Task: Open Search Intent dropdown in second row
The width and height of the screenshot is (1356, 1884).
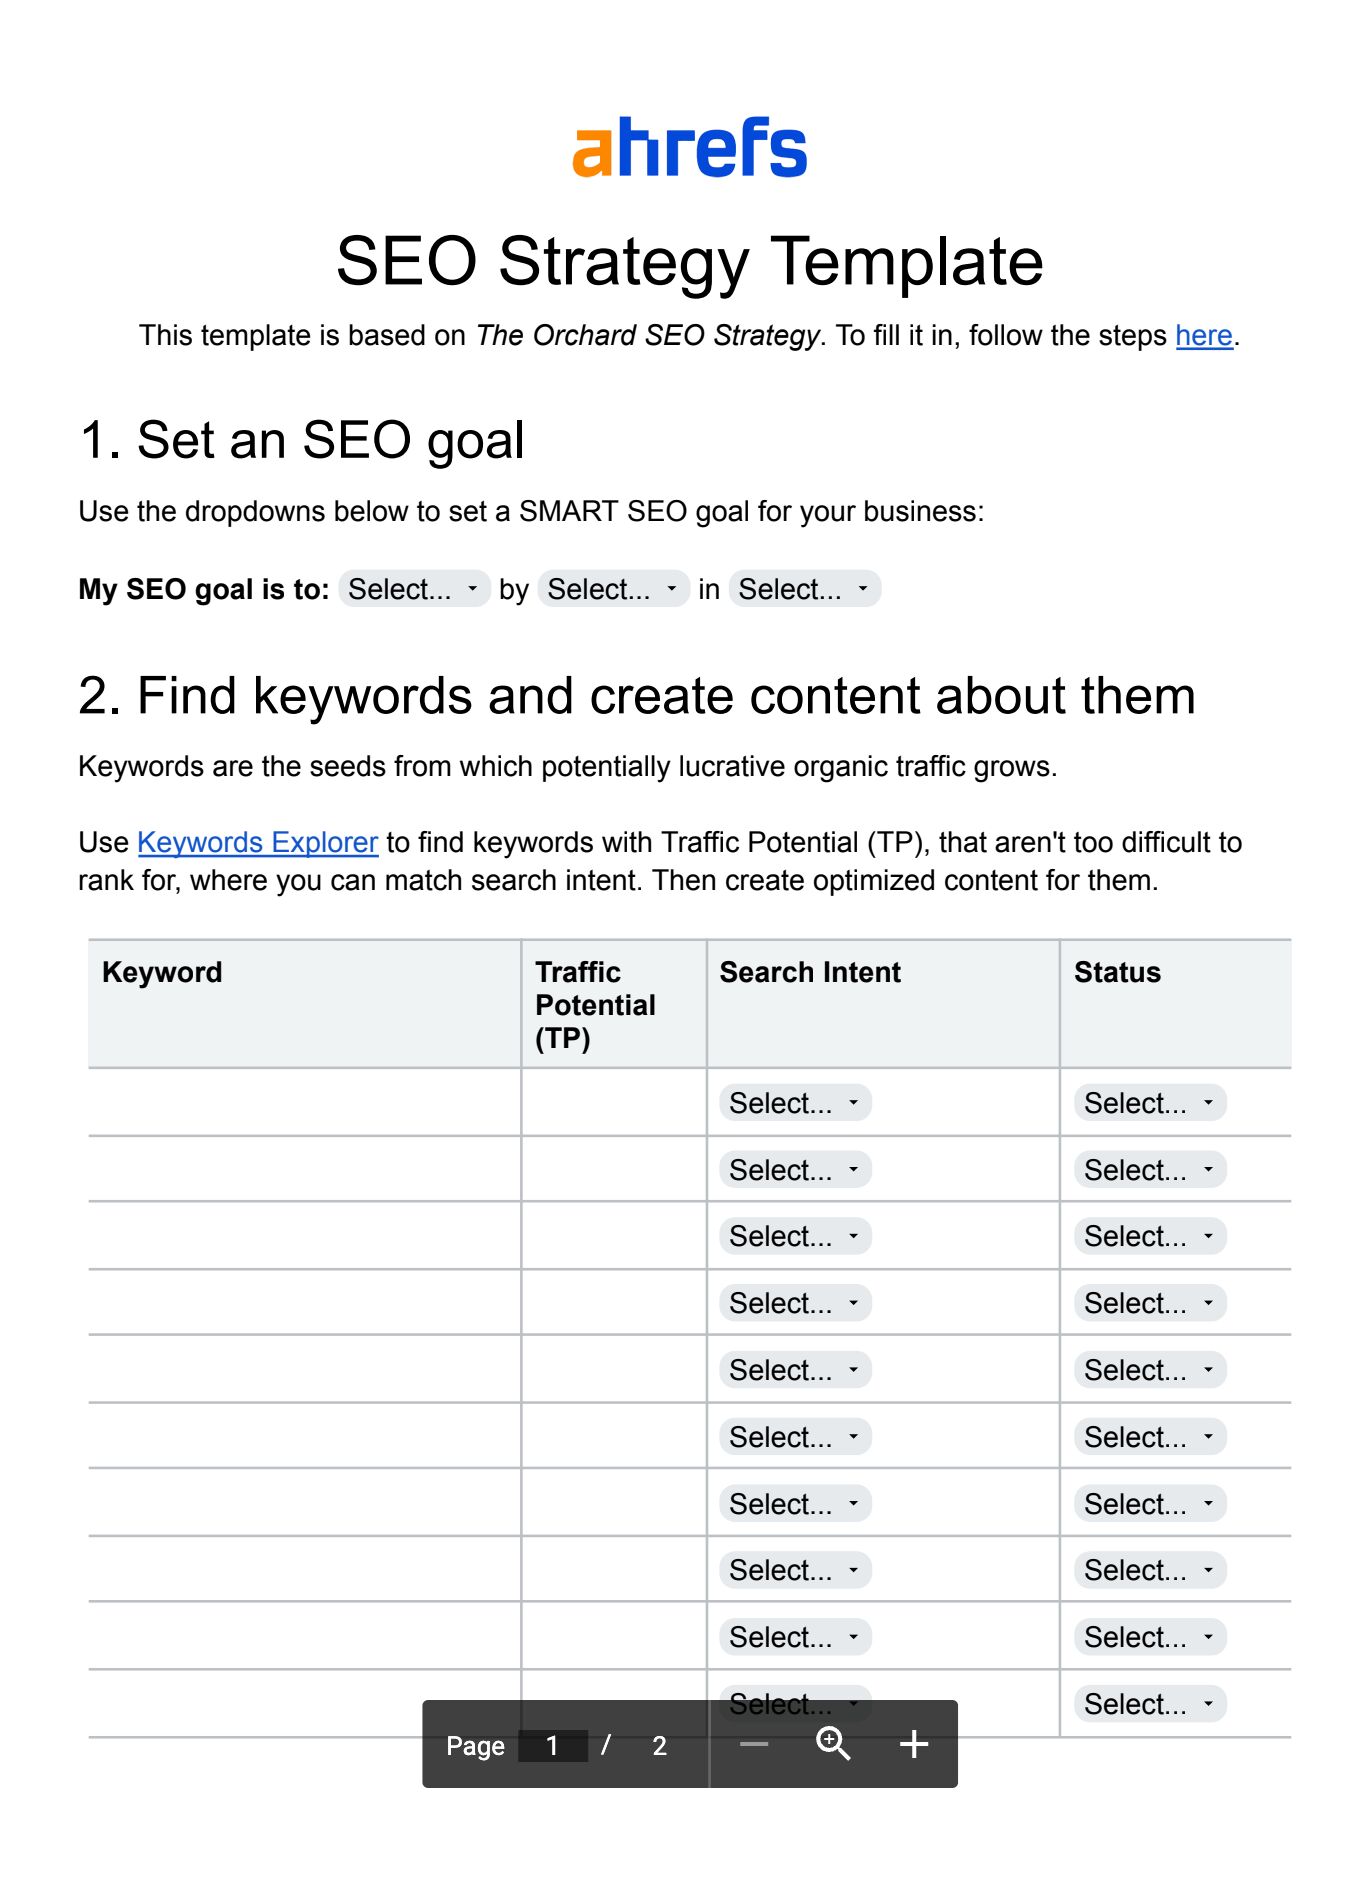Action: click(x=793, y=1170)
